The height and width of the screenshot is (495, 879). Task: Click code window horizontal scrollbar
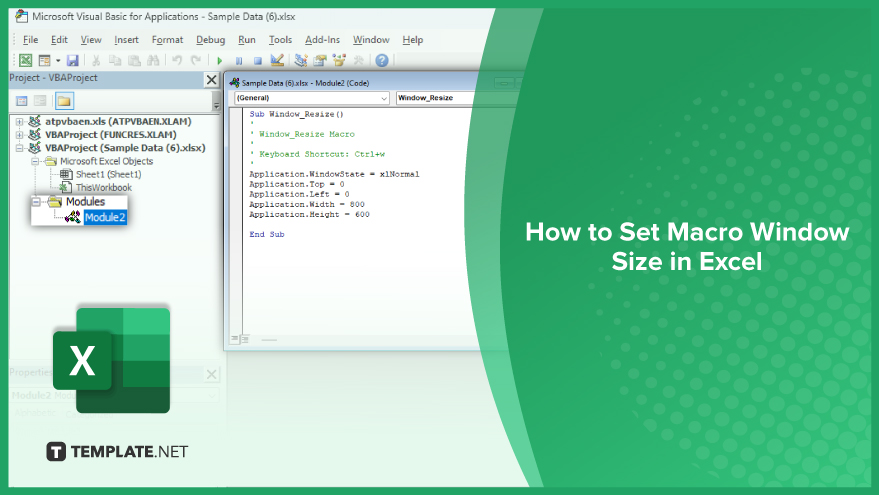click(269, 340)
